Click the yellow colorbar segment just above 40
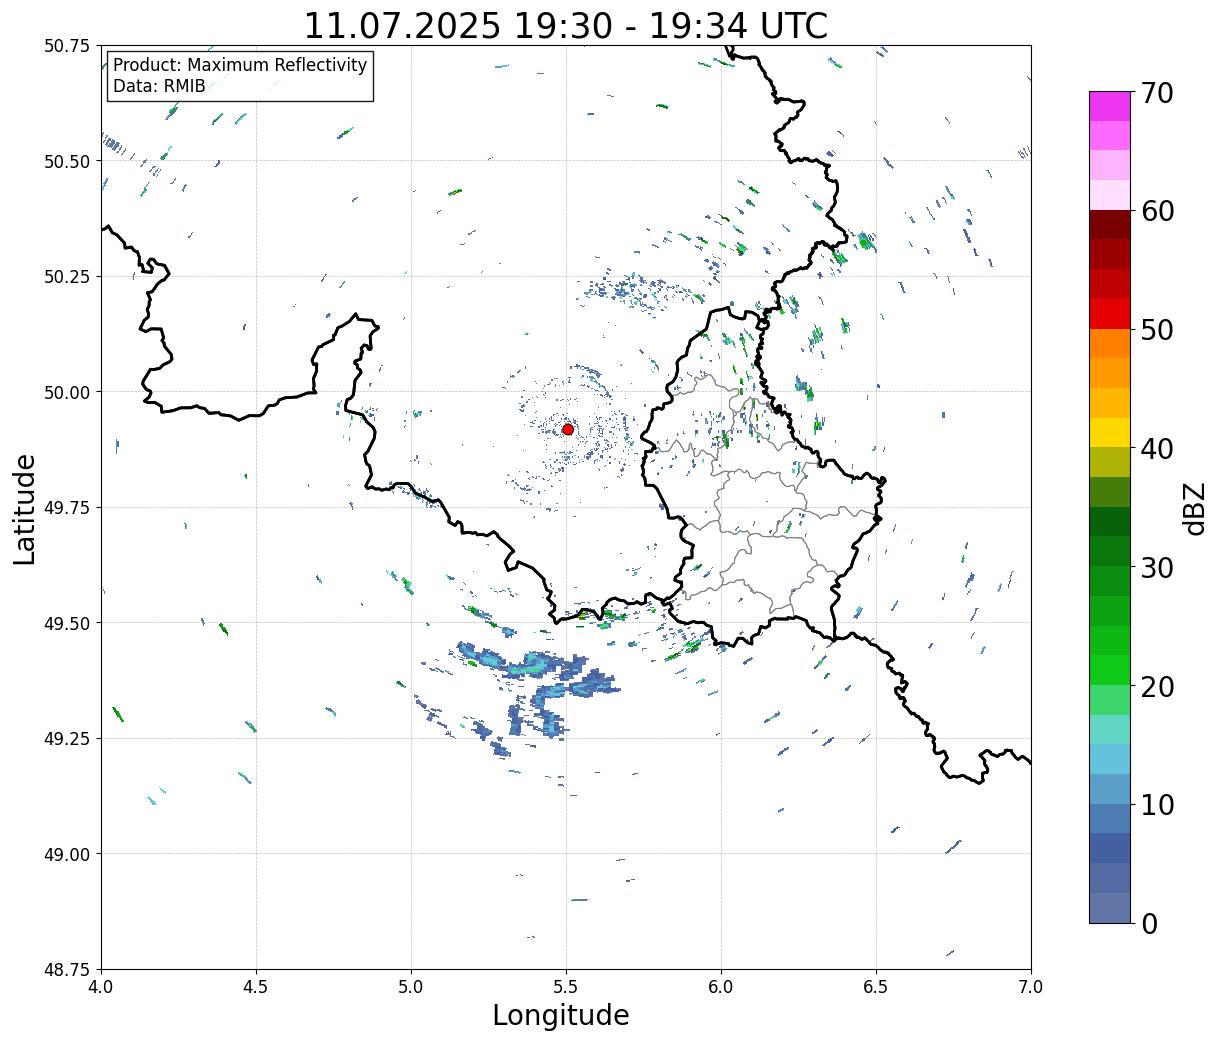The height and width of the screenshot is (1040, 1219). pyautogui.click(x=1110, y=433)
